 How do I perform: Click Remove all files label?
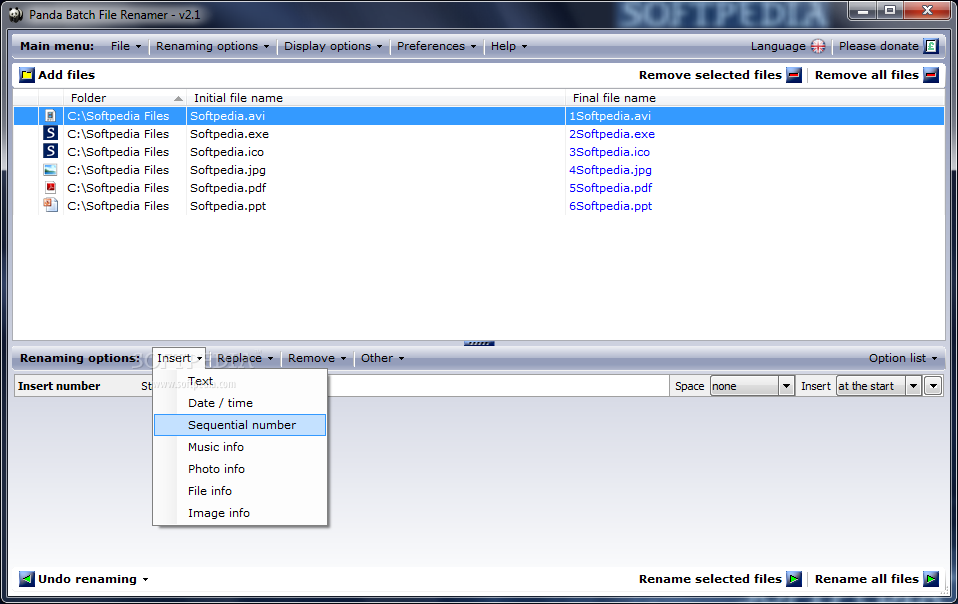click(x=866, y=75)
